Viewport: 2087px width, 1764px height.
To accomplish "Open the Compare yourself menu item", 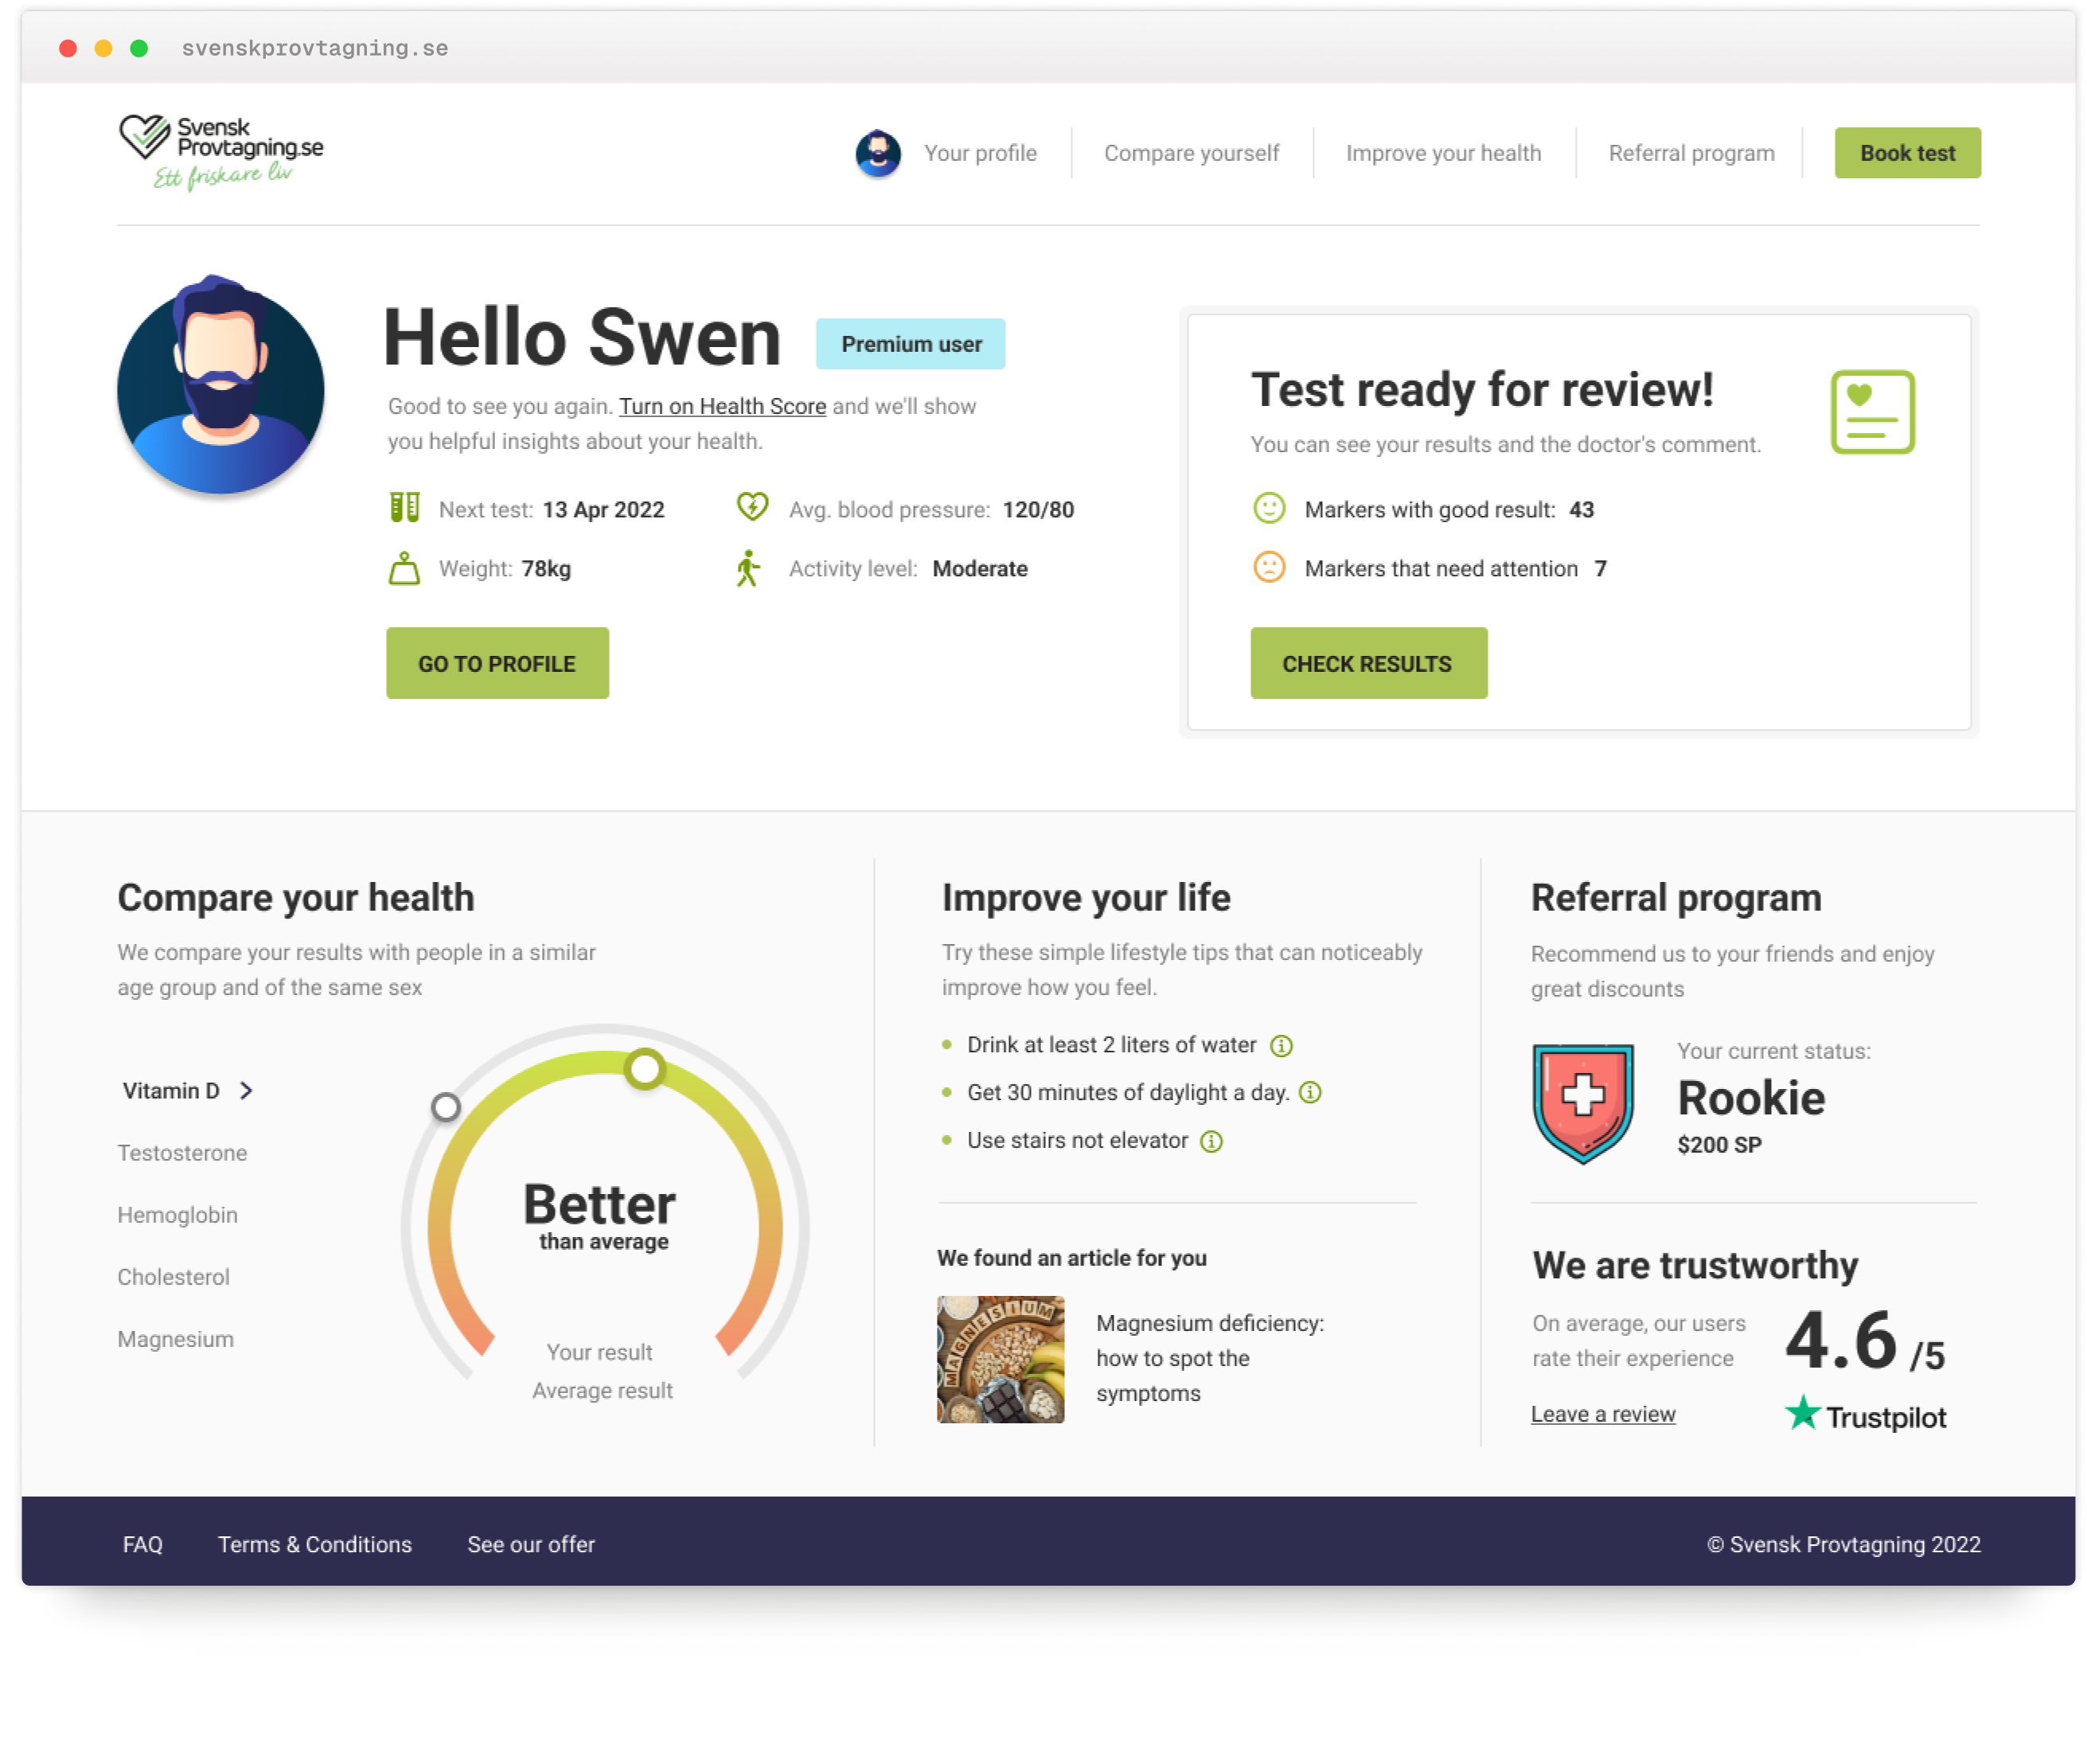I will pyautogui.click(x=1191, y=153).
